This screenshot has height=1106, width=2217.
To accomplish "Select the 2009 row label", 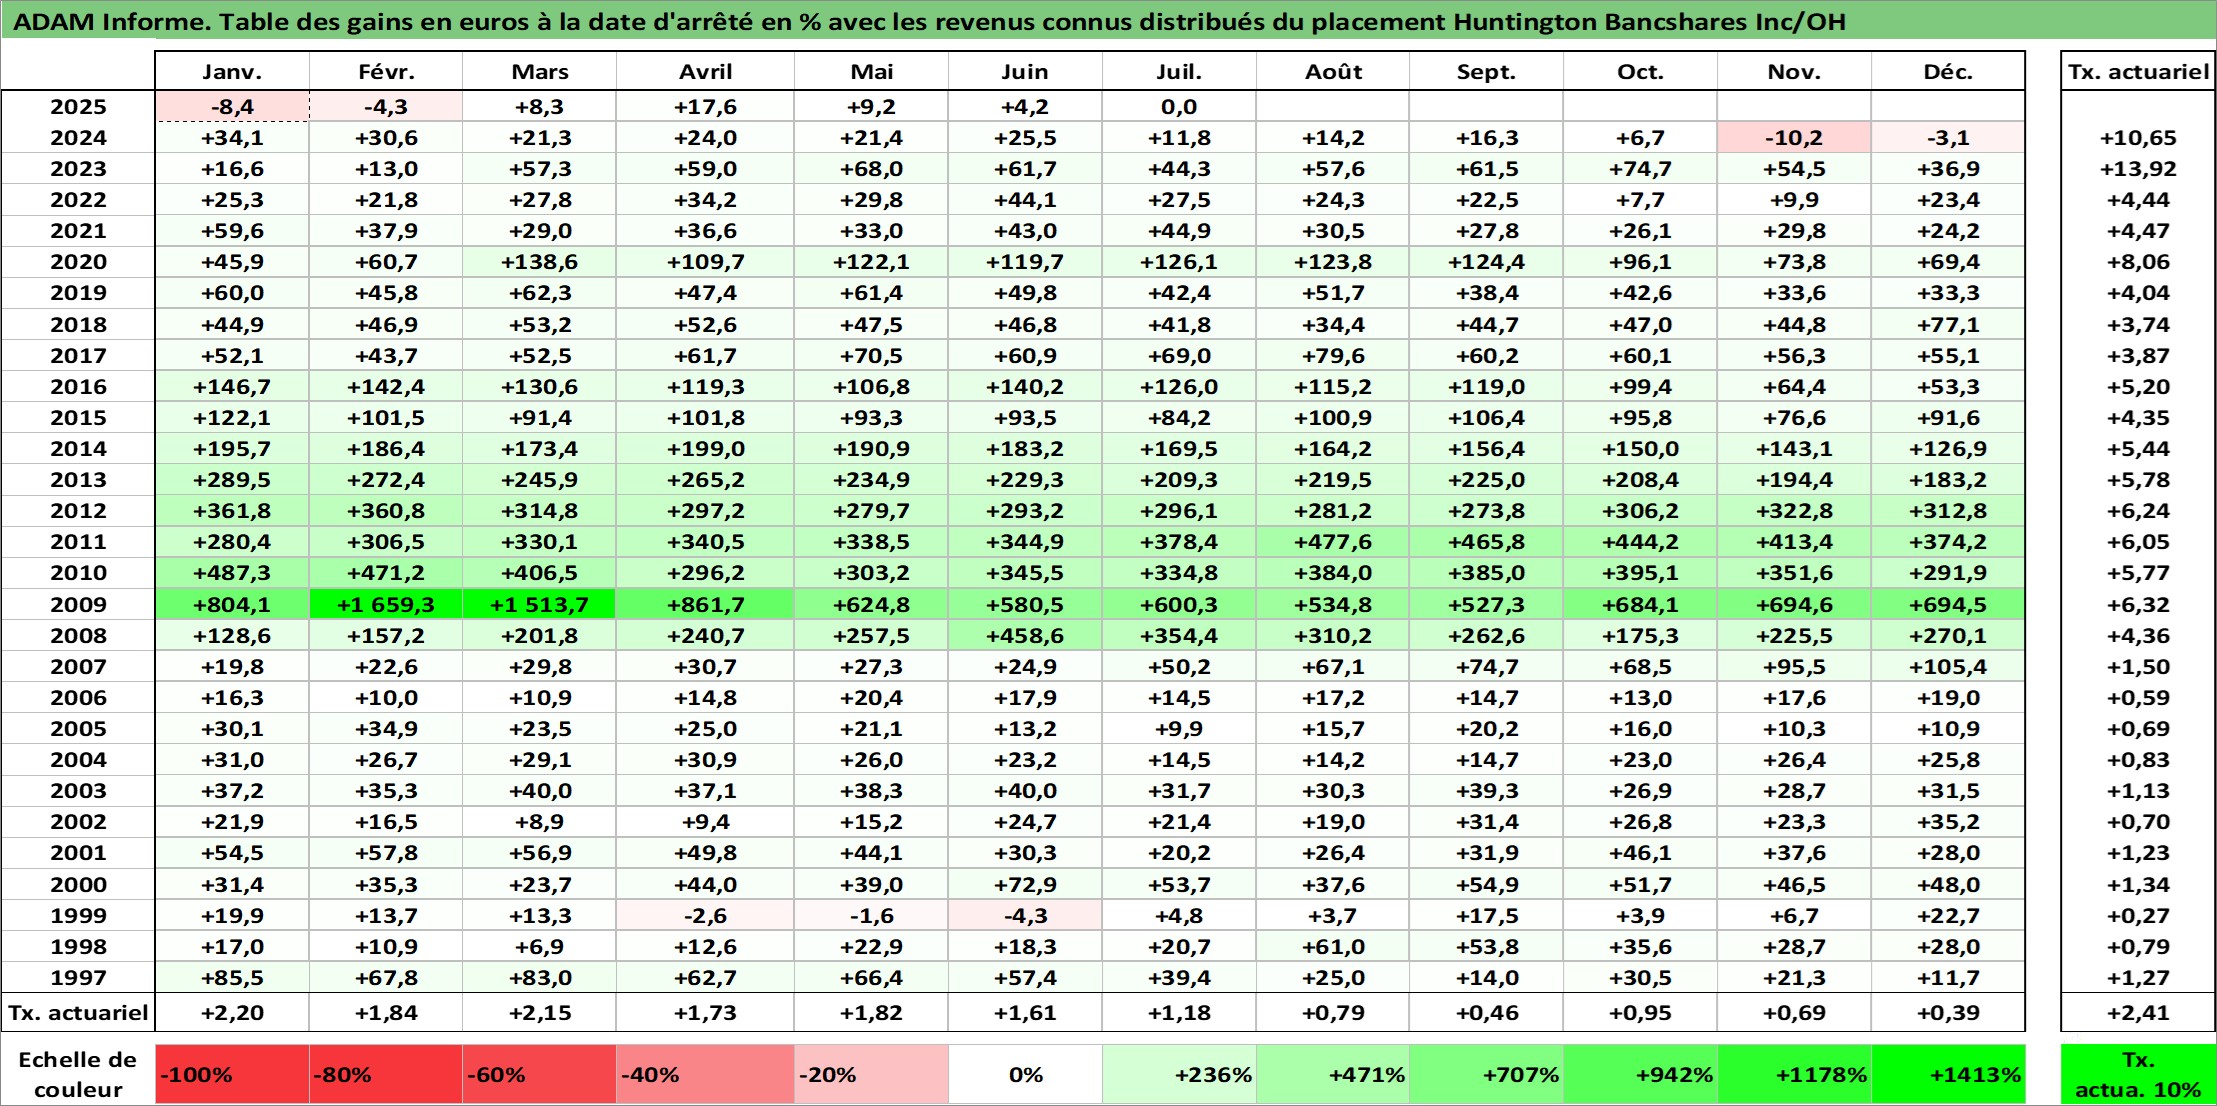I will coord(78,605).
